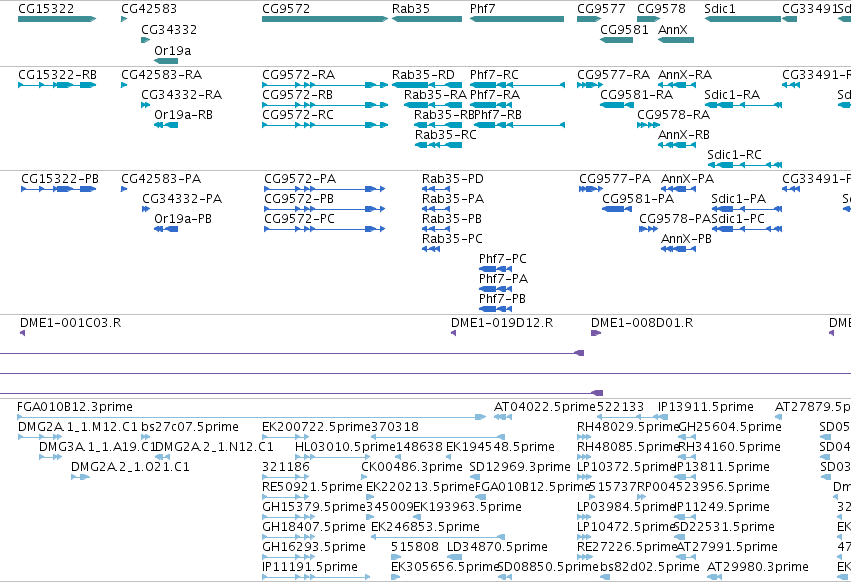This screenshot has width=851, height=582.
Task: Click transcript label CG42583-RA
Action: point(161,74)
